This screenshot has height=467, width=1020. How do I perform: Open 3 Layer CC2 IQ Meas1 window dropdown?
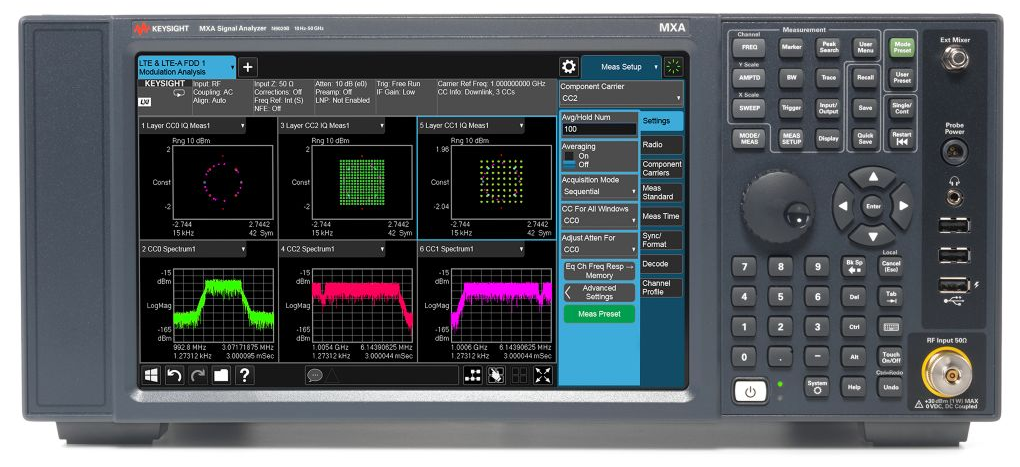332,125
